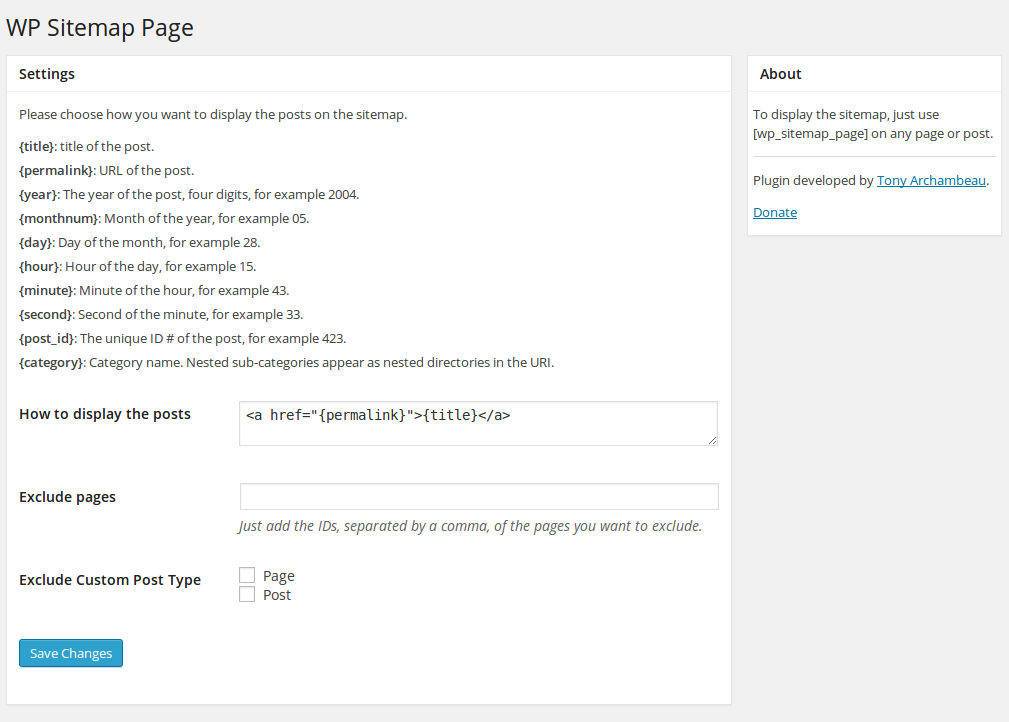Click the {permalink} placeholder description
1009x722 pixels.
pos(100,170)
